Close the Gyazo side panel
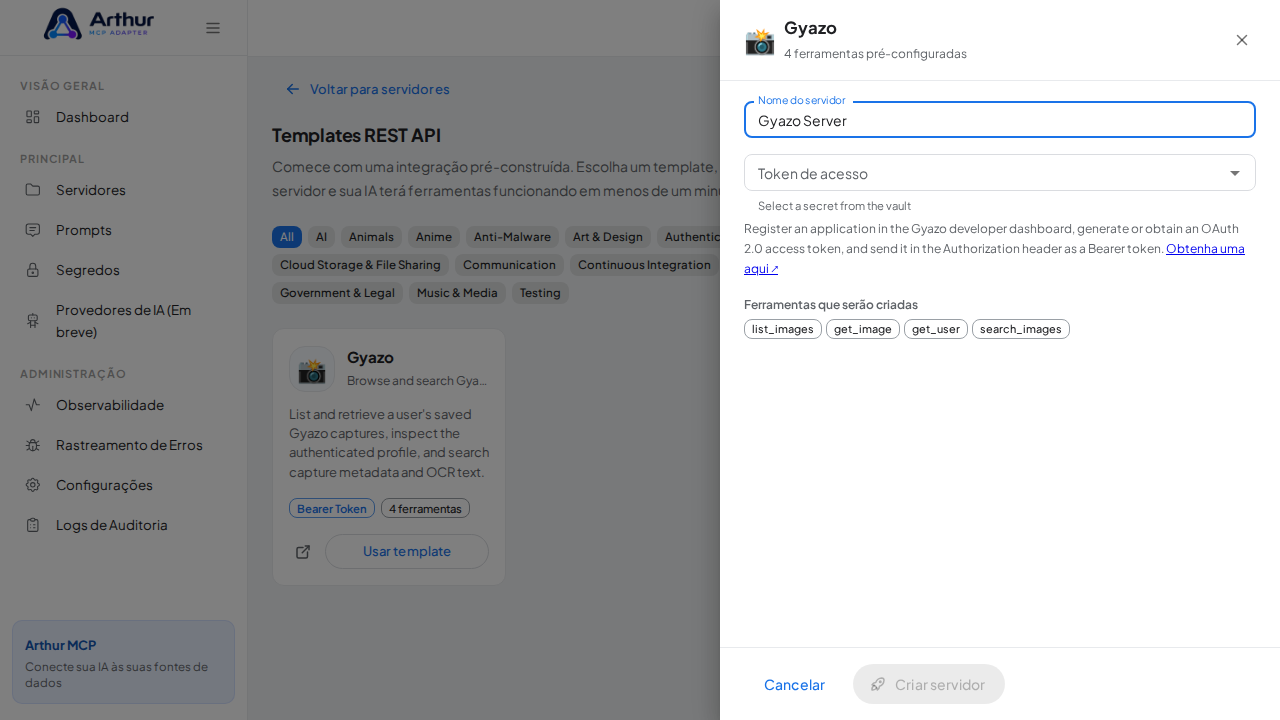 pos(1242,40)
